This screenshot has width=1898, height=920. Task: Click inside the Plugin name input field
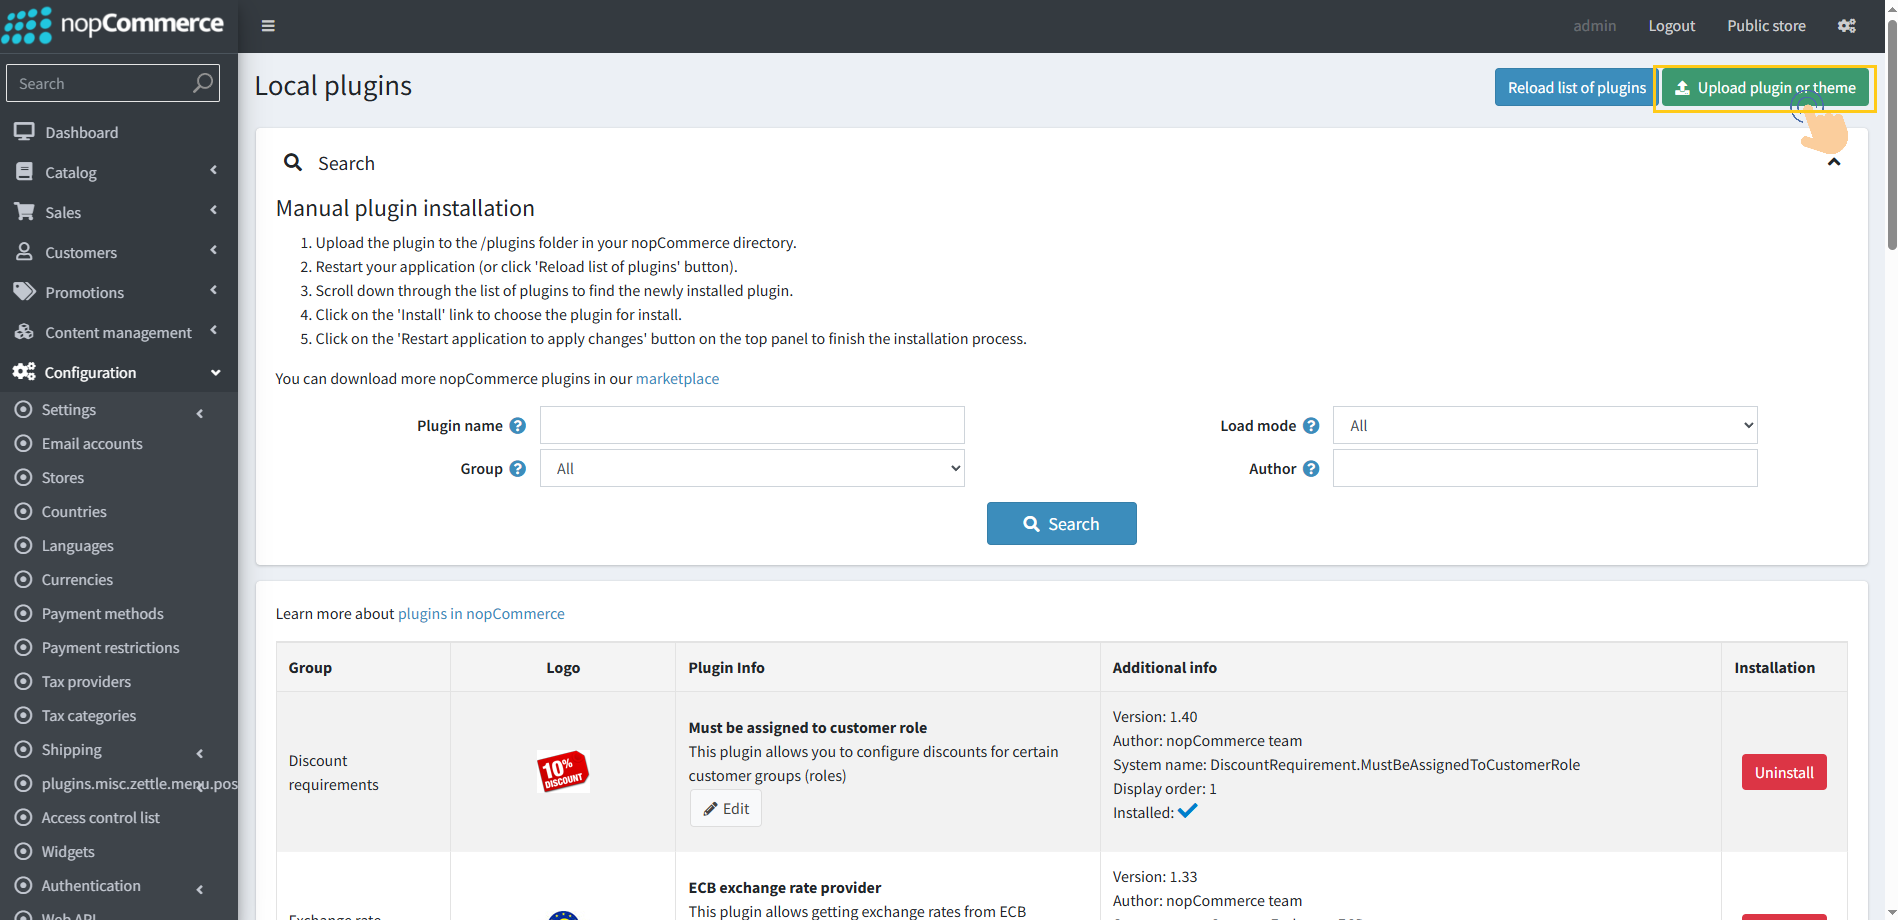[x=751, y=425]
